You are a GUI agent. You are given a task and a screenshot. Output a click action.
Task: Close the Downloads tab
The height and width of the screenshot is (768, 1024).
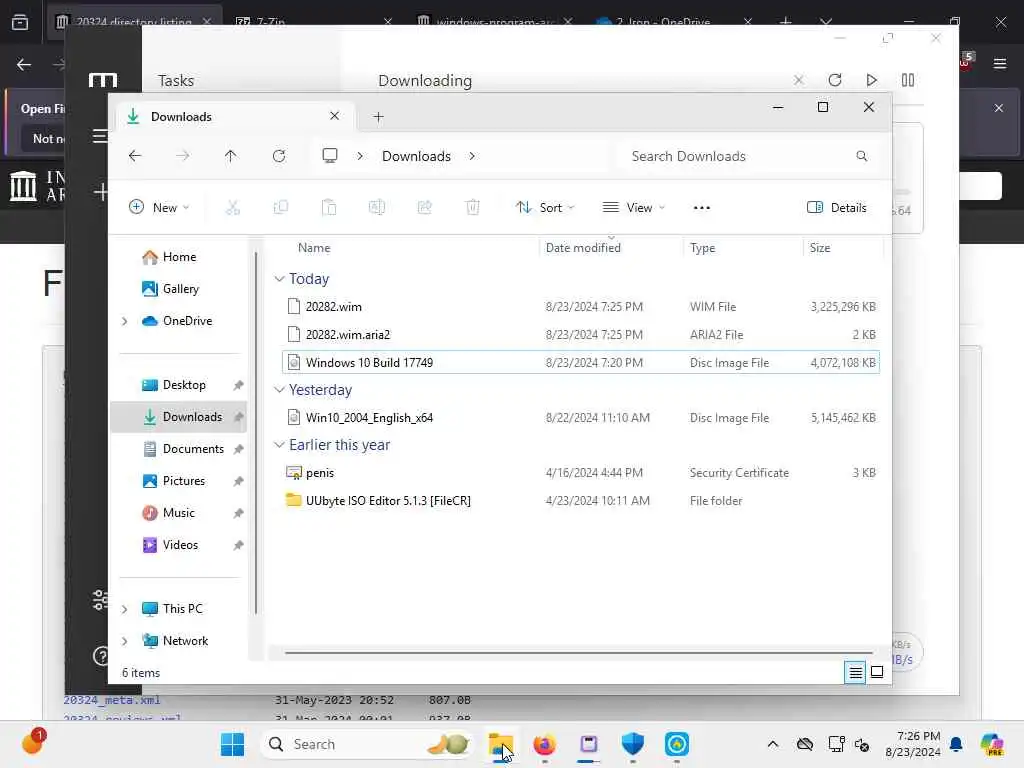click(334, 116)
